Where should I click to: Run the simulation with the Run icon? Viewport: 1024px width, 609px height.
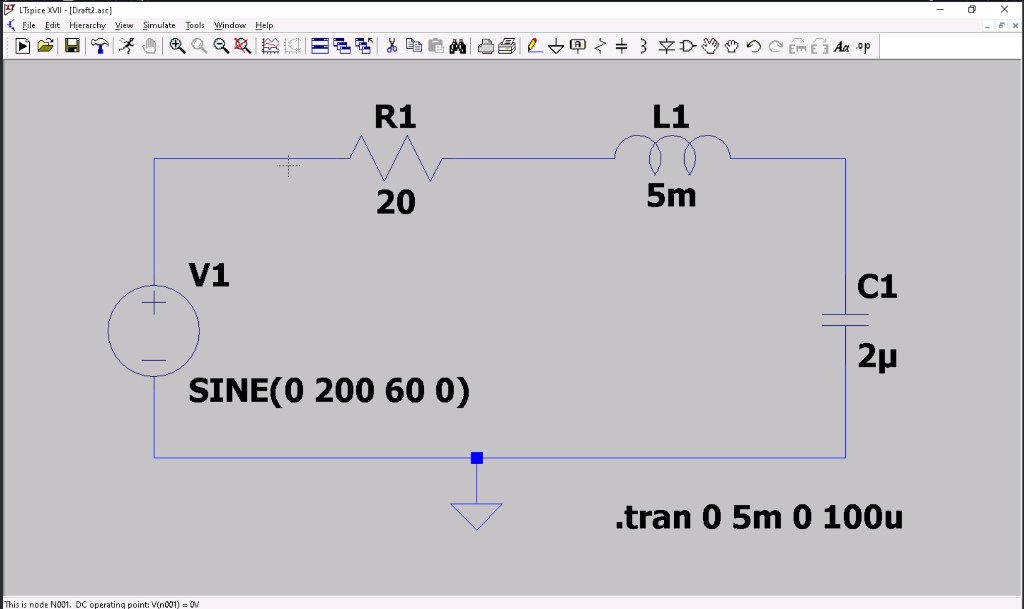pyautogui.click(x=22, y=45)
